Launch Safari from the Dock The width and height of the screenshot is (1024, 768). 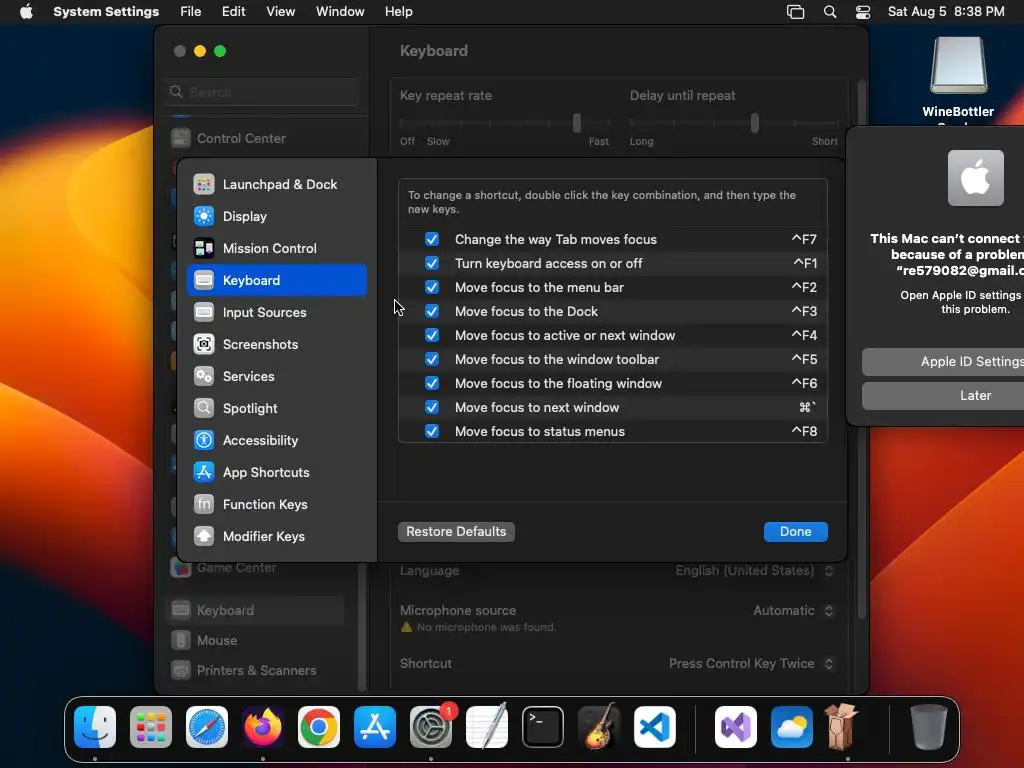pyautogui.click(x=207, y=727)
